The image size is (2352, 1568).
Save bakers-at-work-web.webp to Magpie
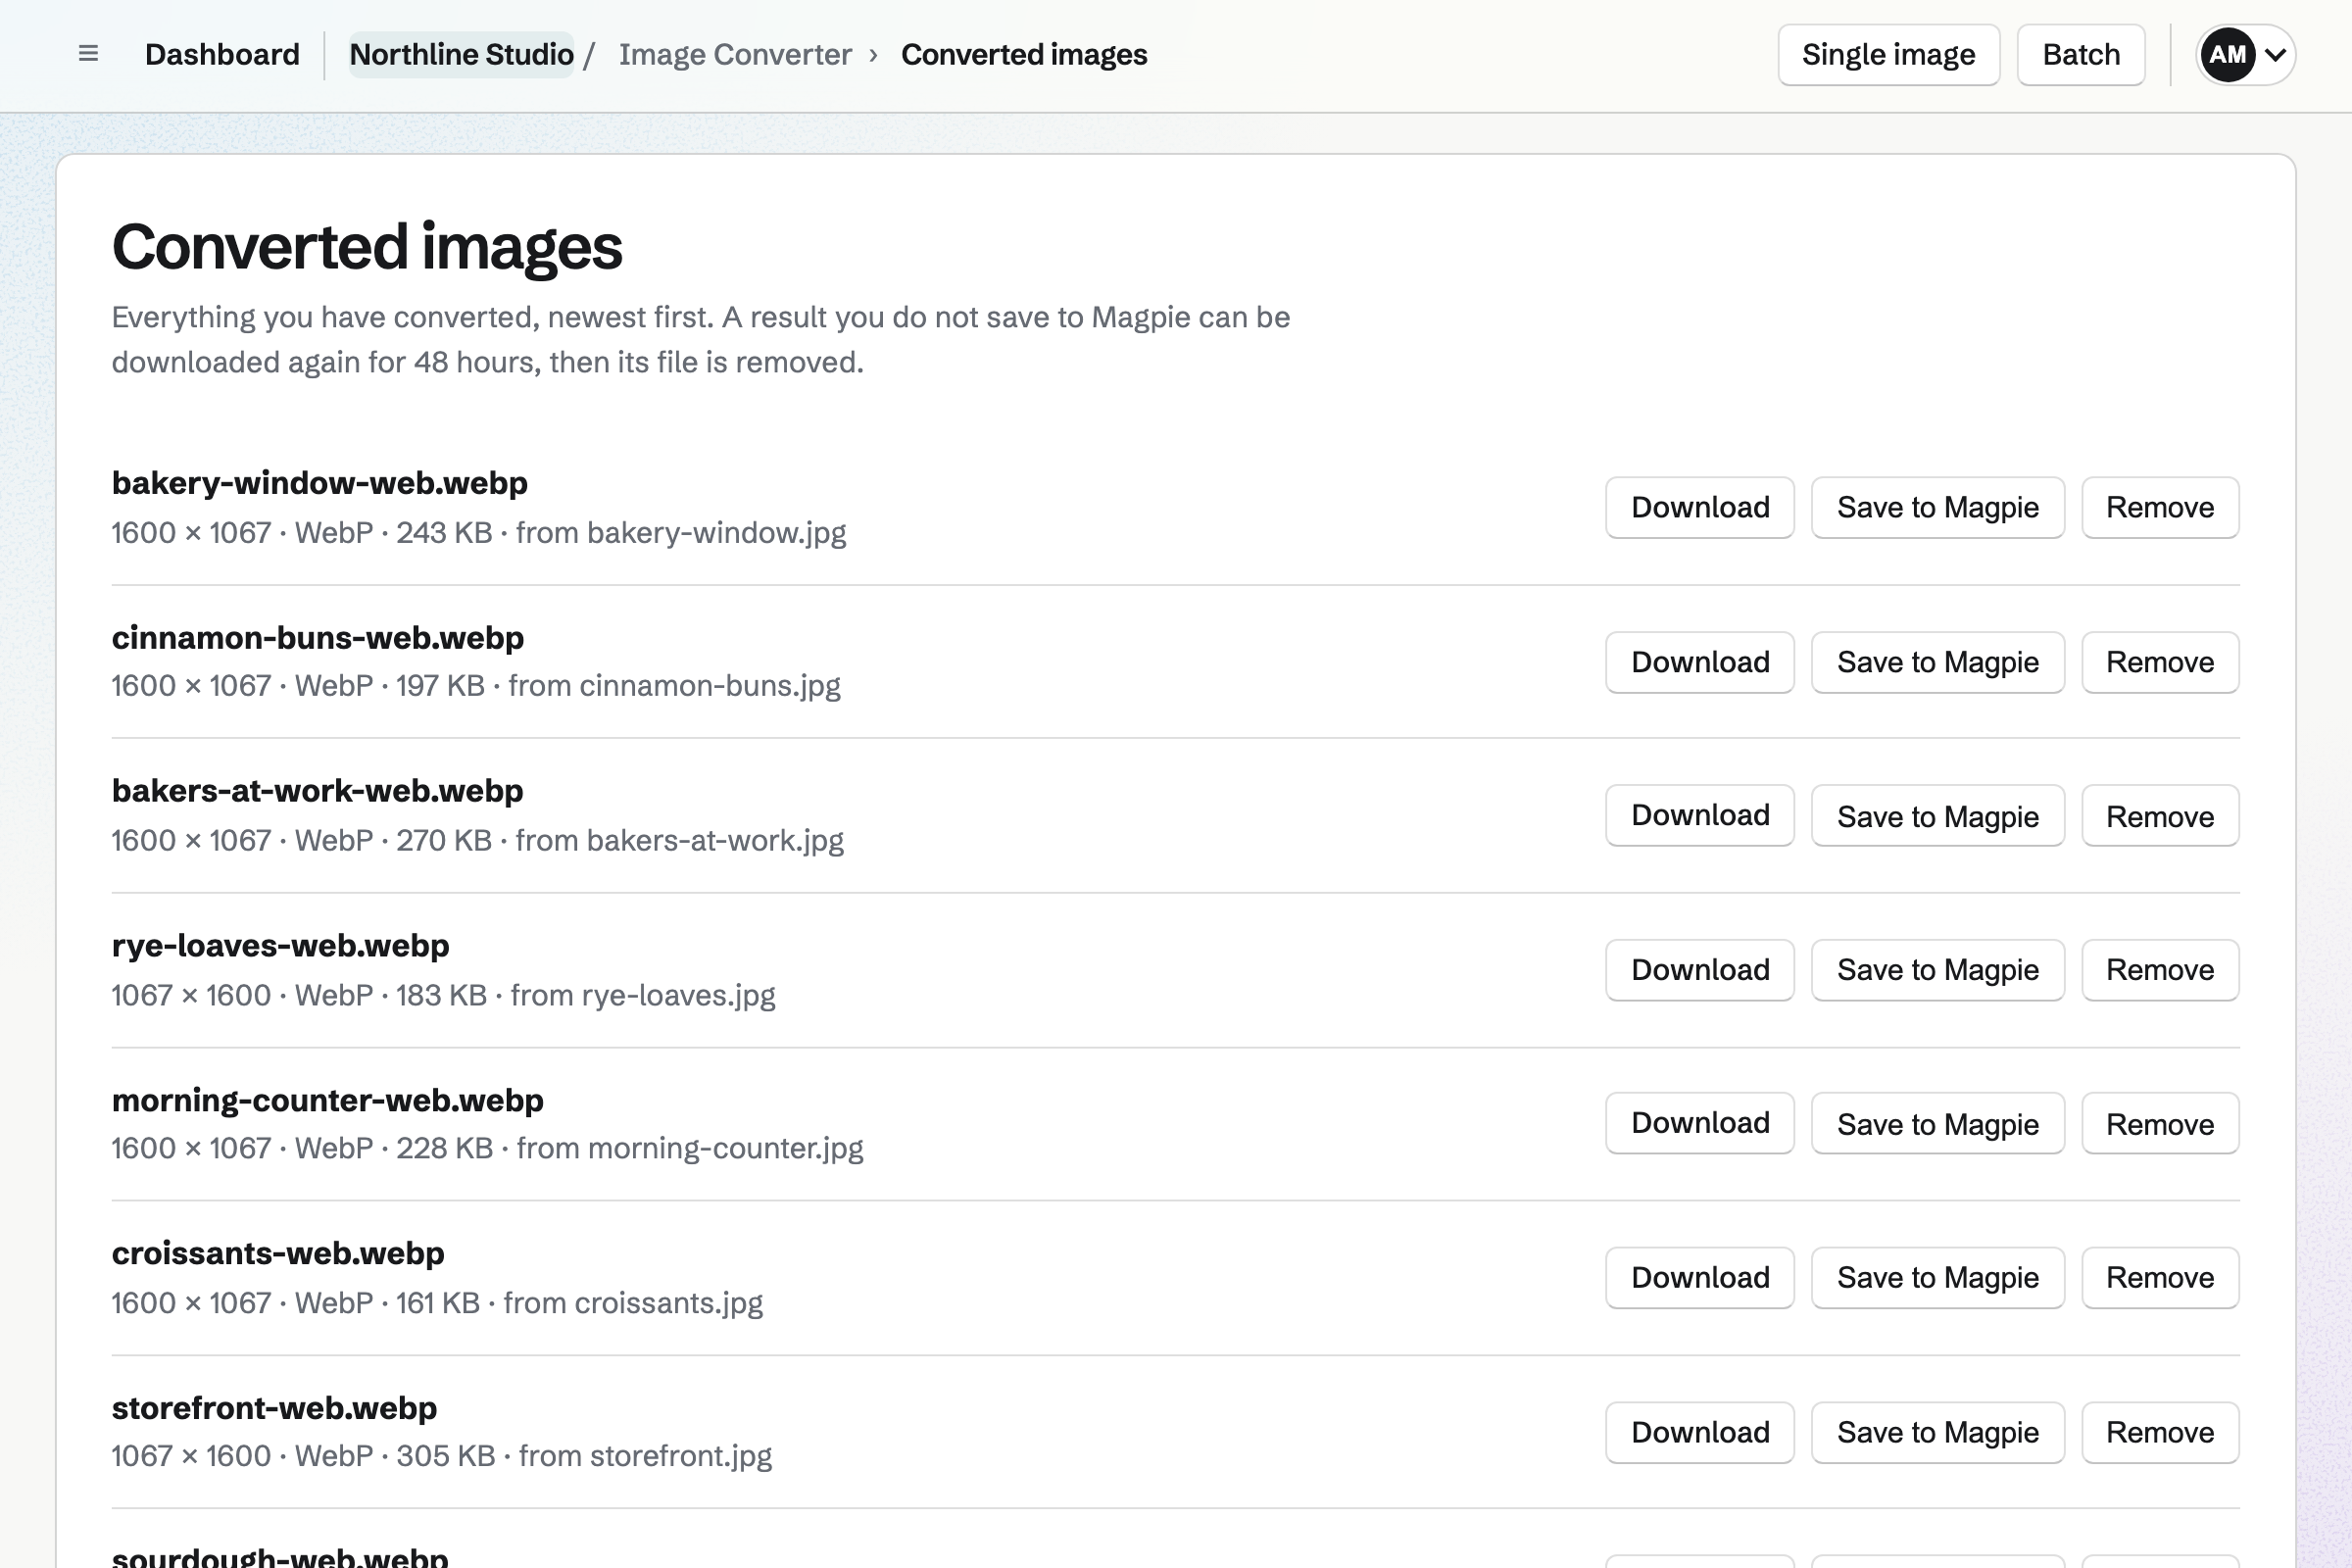(1937, 816)
